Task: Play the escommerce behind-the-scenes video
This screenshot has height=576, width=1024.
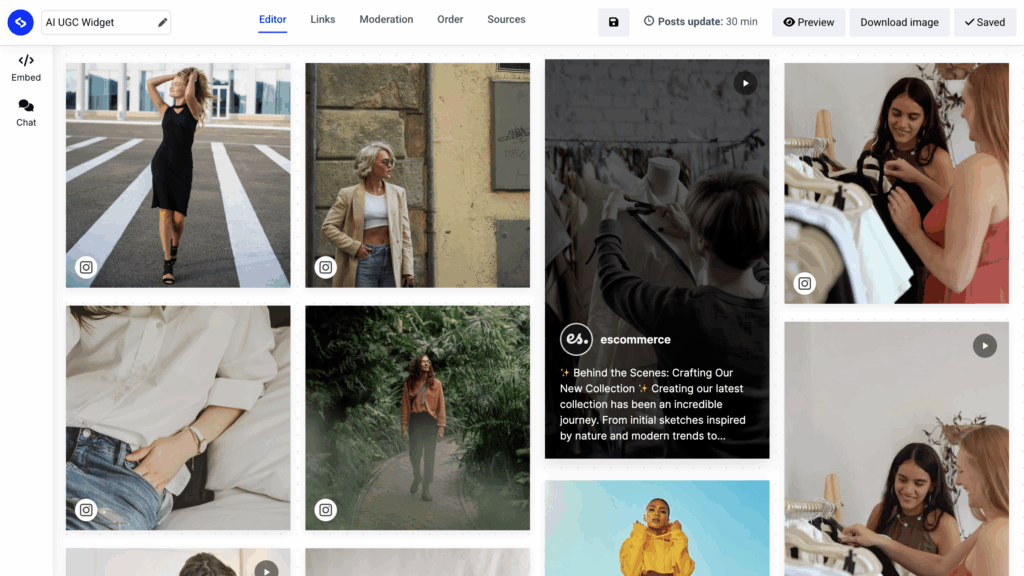Action: coord(745,83)
